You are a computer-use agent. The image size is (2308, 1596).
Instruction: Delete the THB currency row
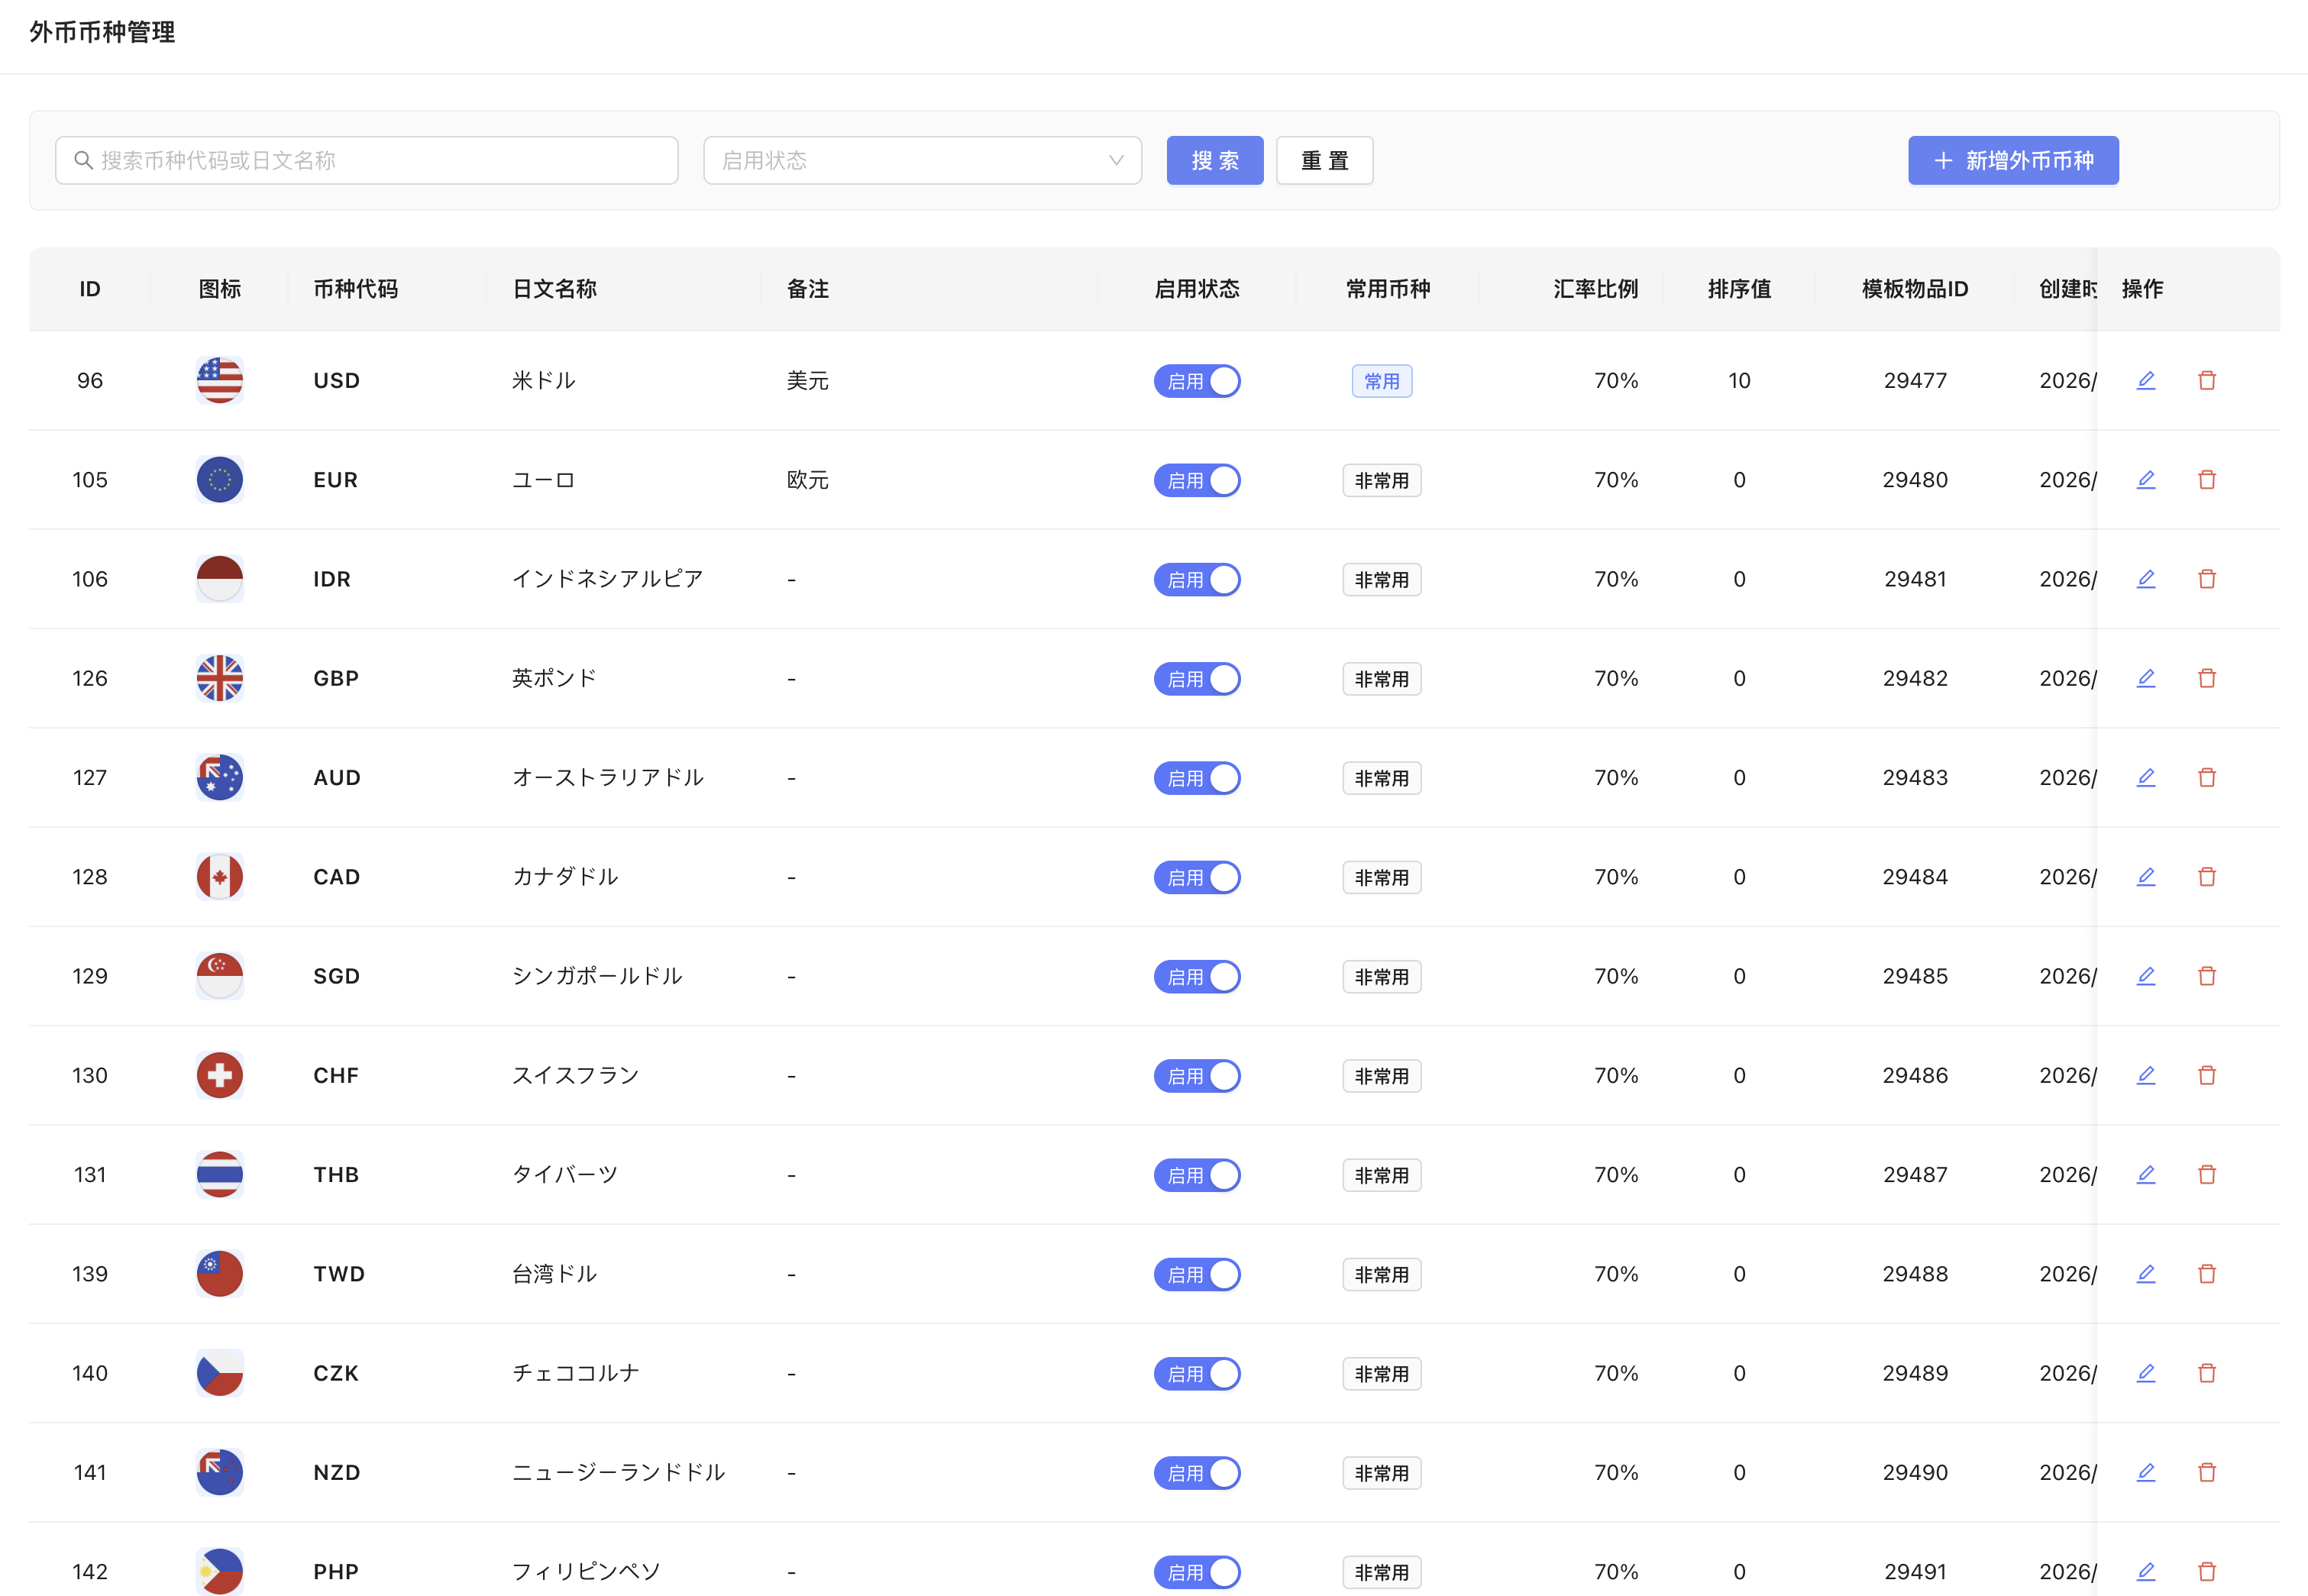click(x=2206, y=1174)
